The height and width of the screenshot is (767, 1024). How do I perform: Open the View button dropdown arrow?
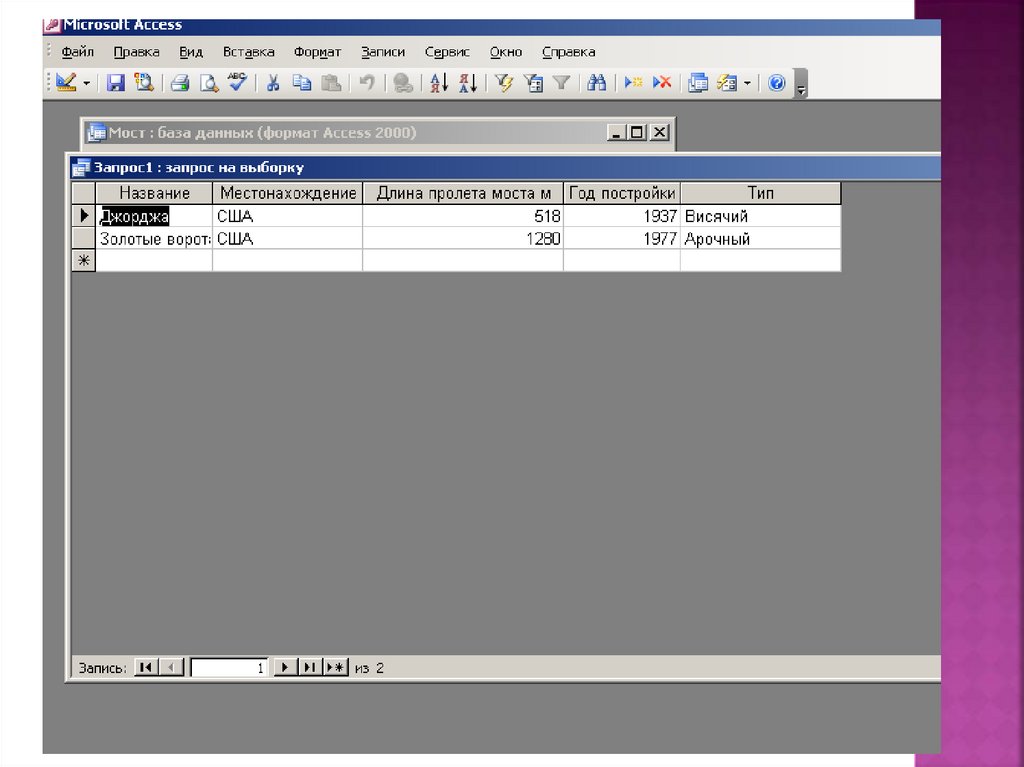87,83
